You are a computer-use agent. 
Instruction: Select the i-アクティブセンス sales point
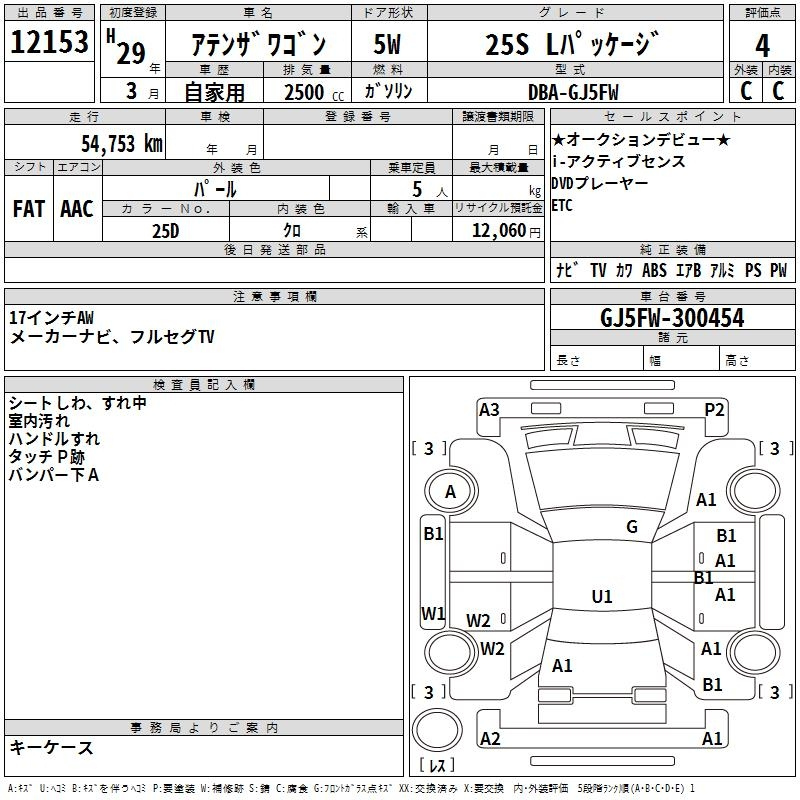click(618, 161)
